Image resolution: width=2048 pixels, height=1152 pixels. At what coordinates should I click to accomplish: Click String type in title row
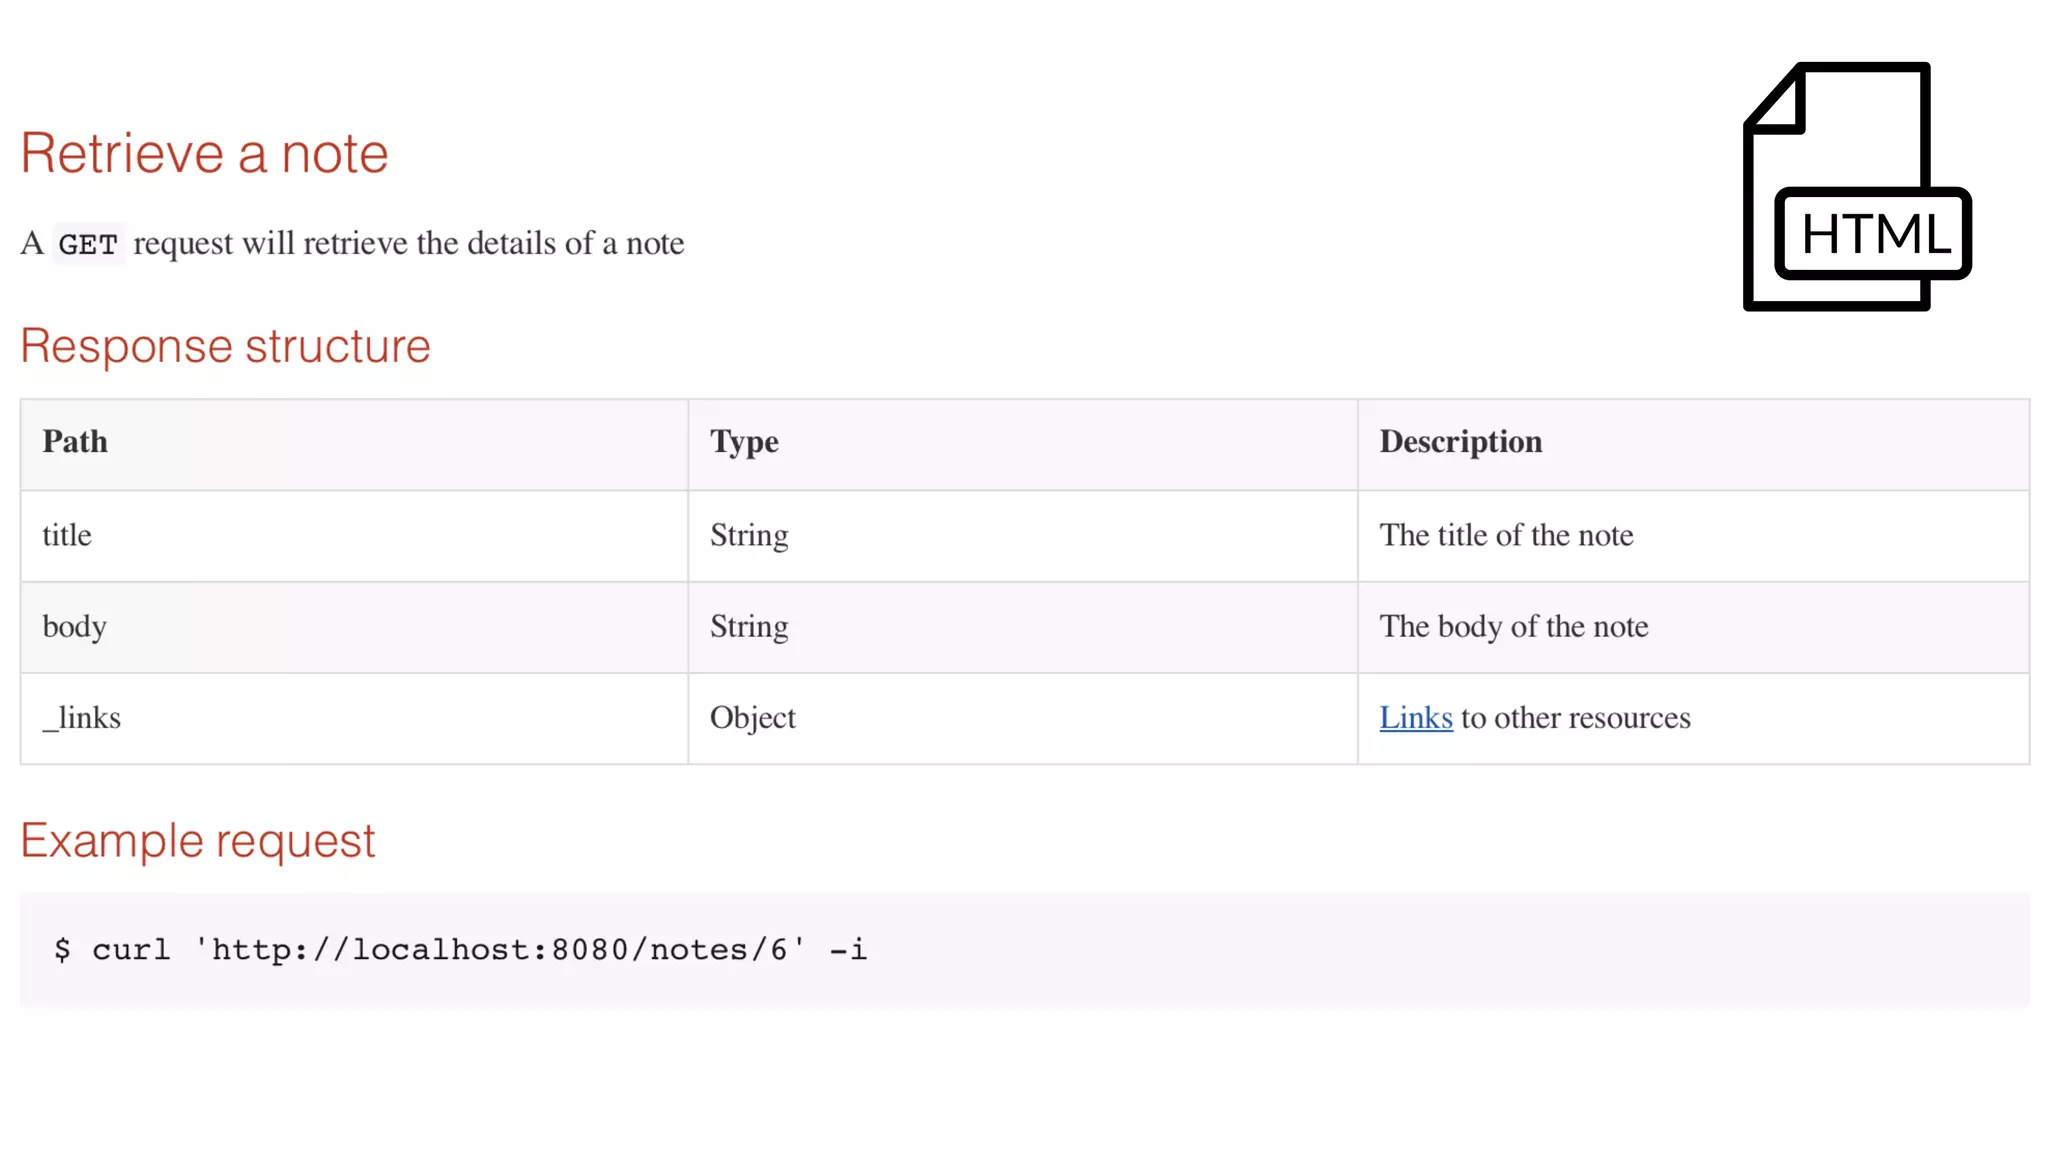click(x=749, y=536)
